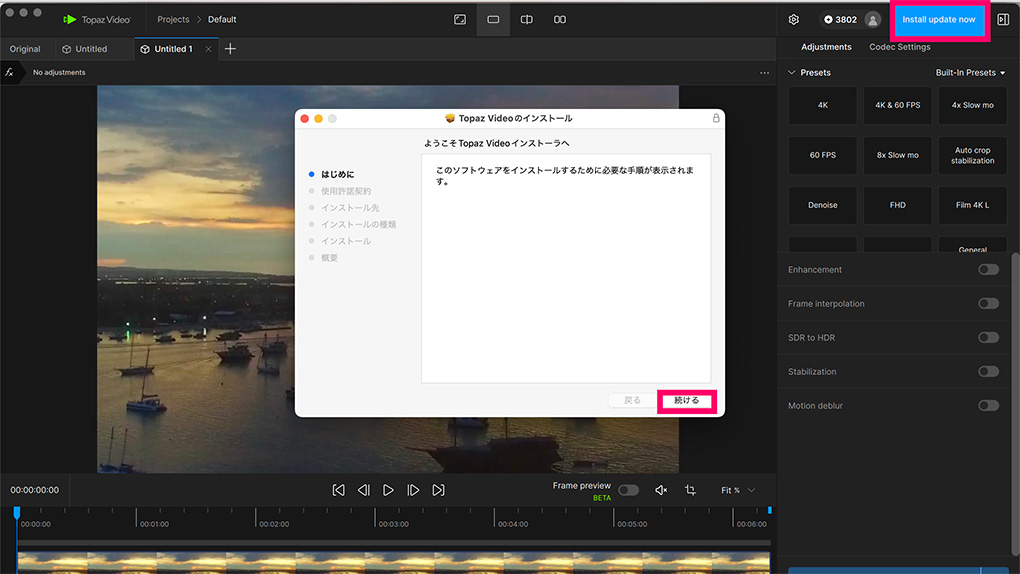Enable the SDR to HDR toggle
Viewport: 1020px width, 574px height.
pos(988,337)
